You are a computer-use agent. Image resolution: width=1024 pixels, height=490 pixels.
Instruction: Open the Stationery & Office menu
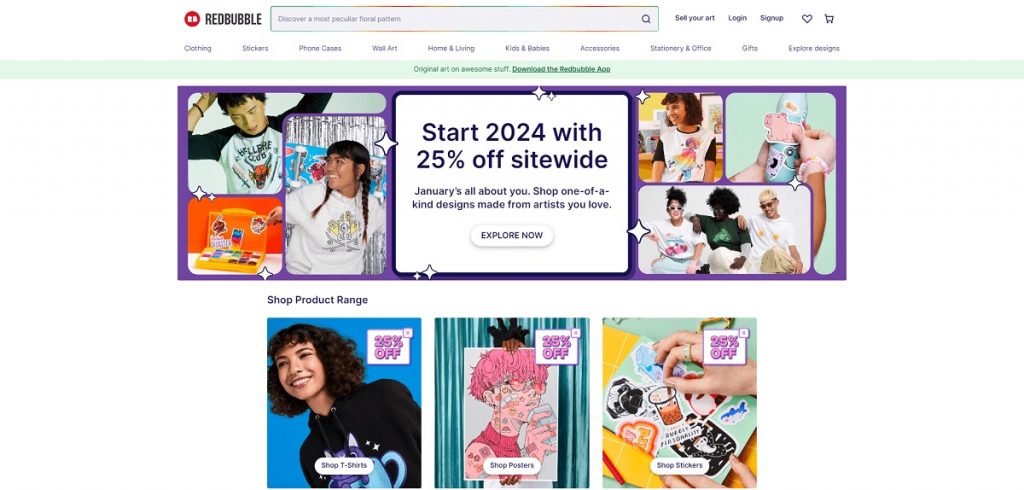point(680,48)
